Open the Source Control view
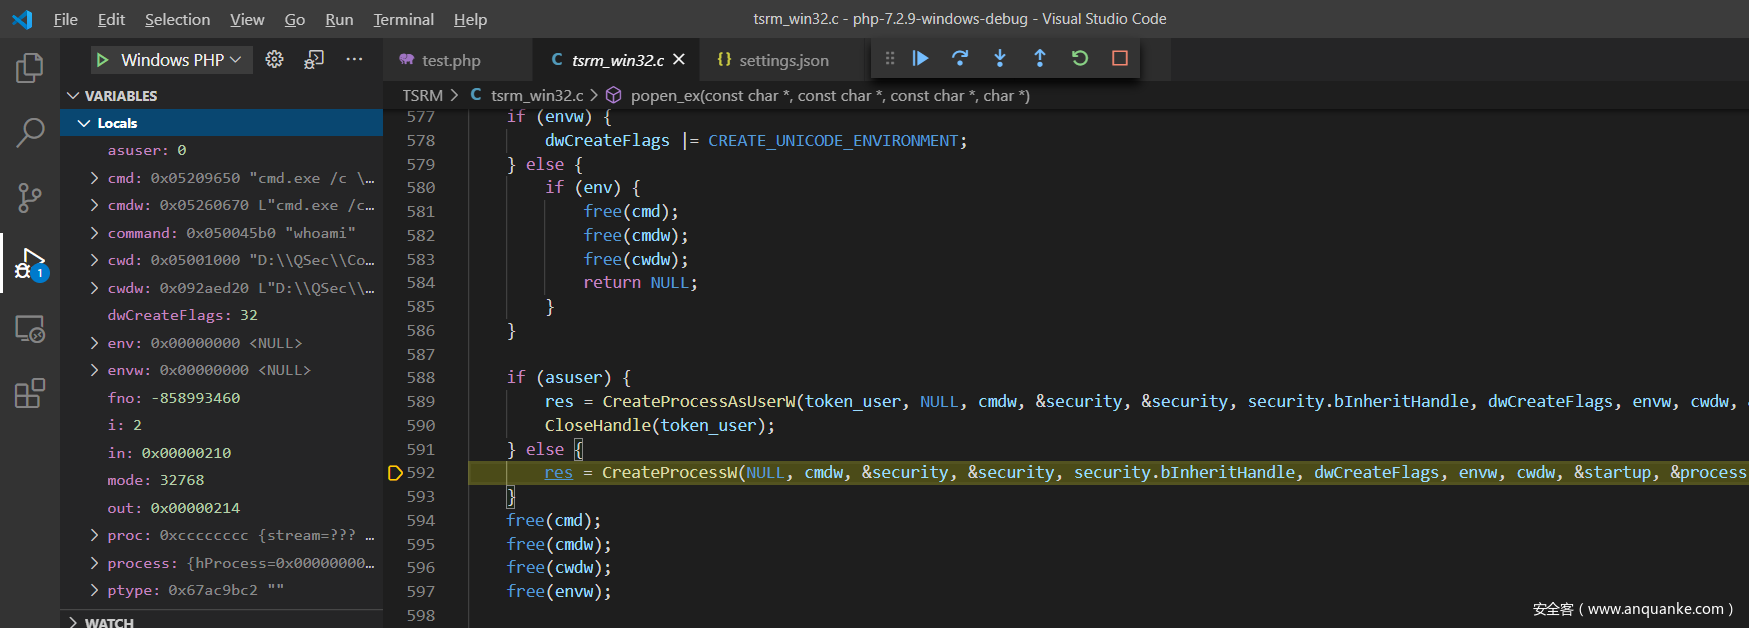The image size is (1749, 628). point(30,198)
